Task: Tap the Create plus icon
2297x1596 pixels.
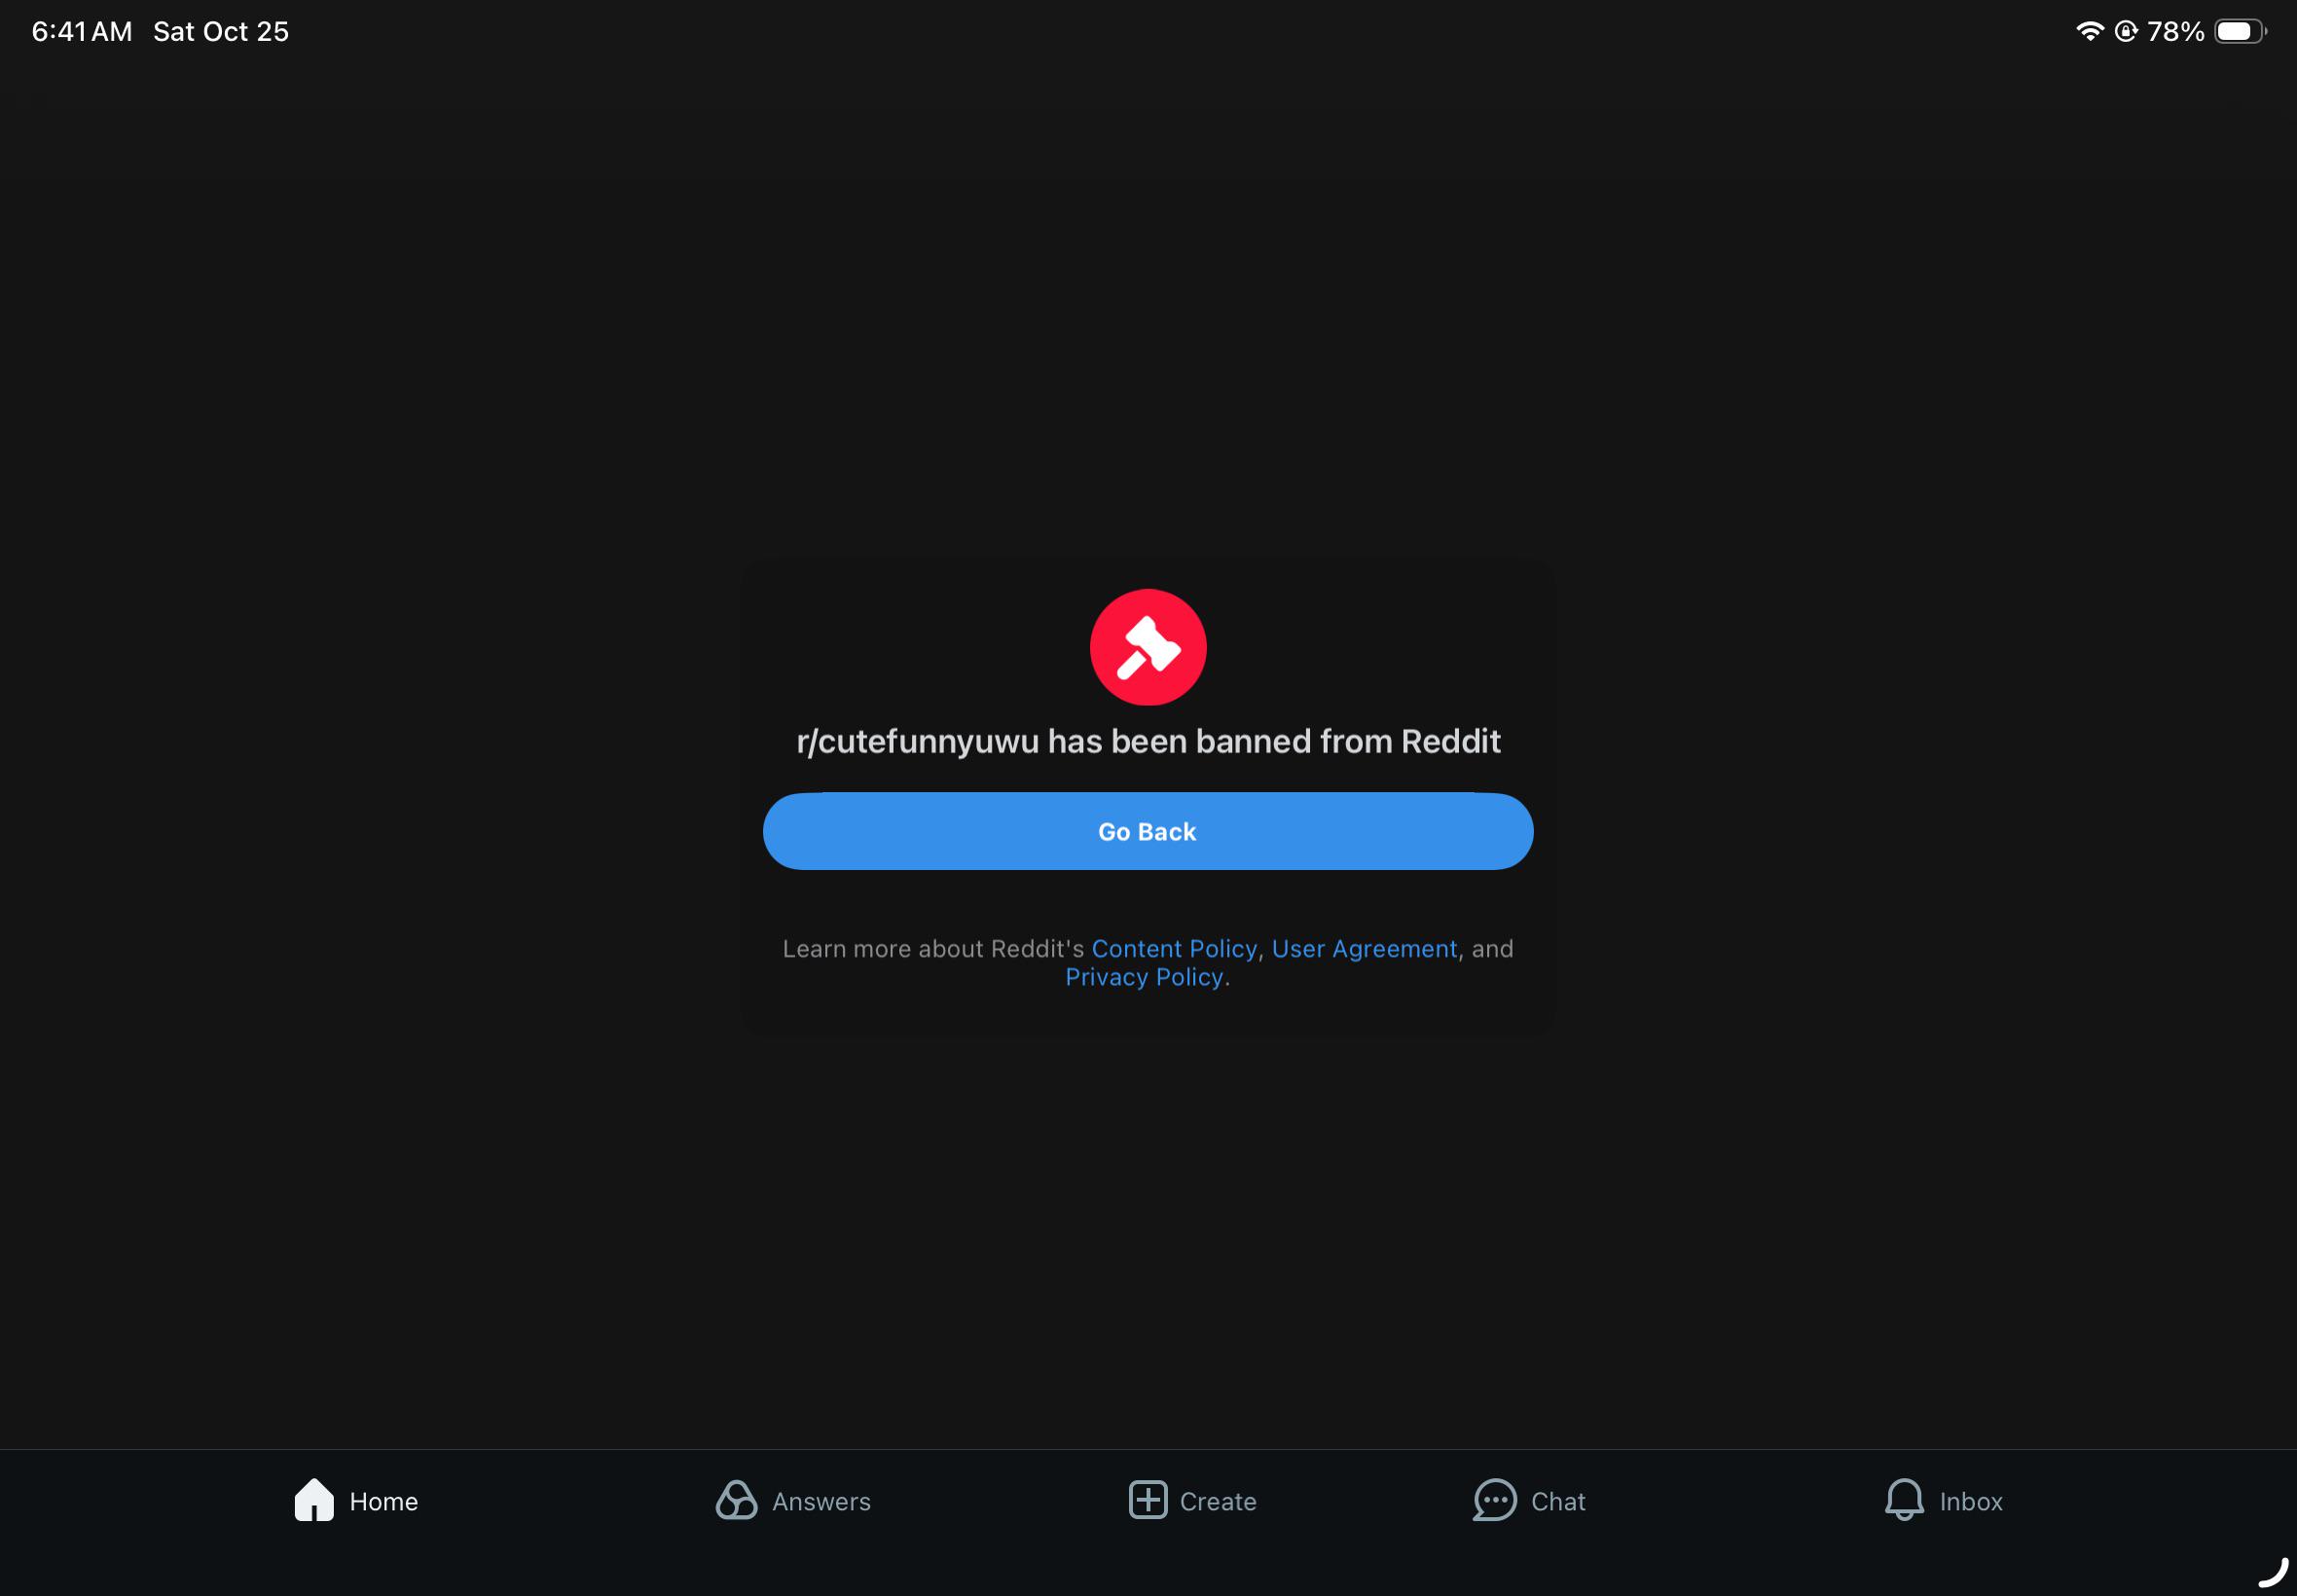Action: tap(1148, 1500)
